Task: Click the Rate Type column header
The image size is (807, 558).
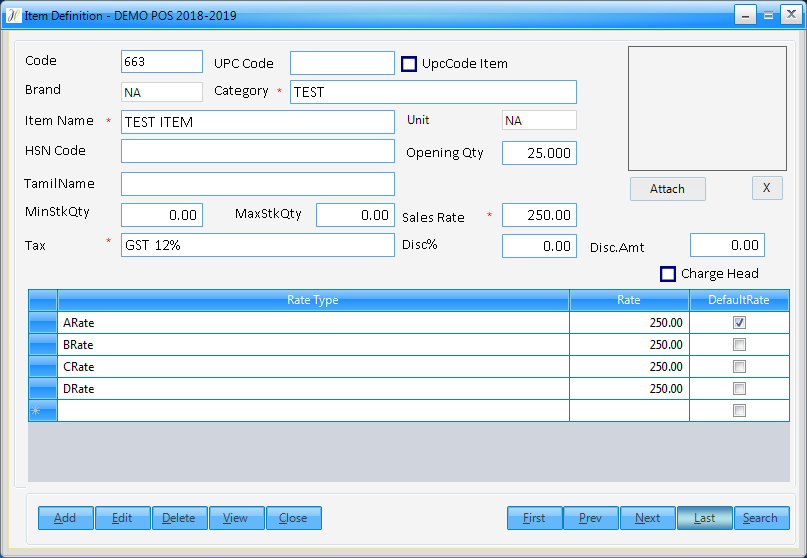Action: [x=313, y=300]
